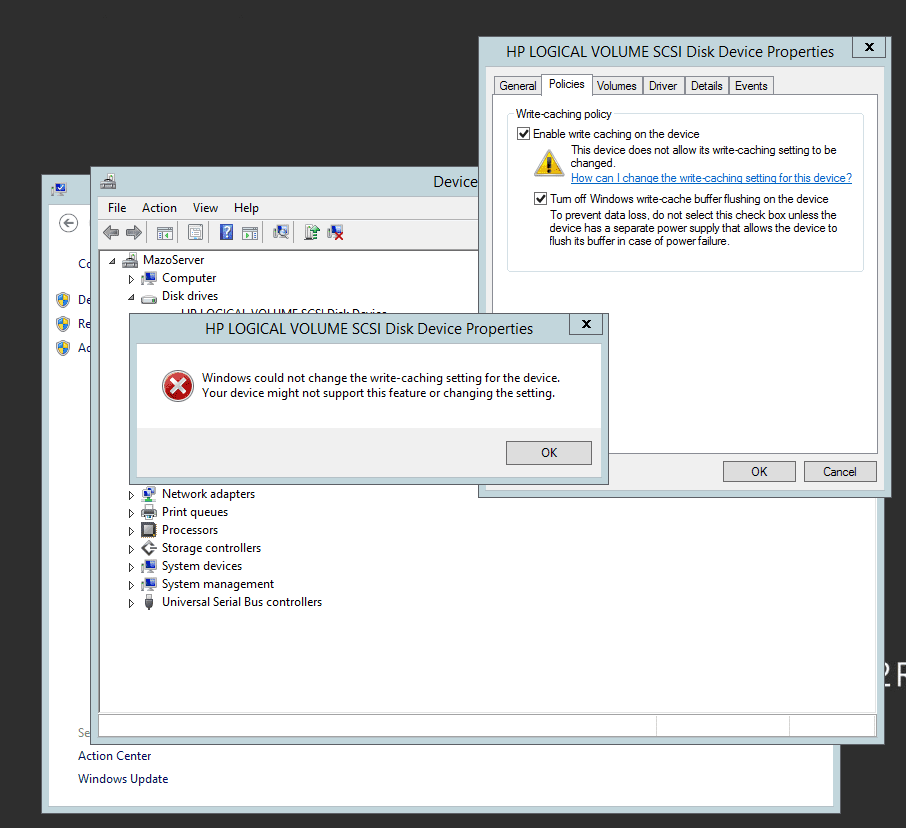The image size is (906, 828).
Task: Expand the System devices node
Action: [x=131, y=567]
